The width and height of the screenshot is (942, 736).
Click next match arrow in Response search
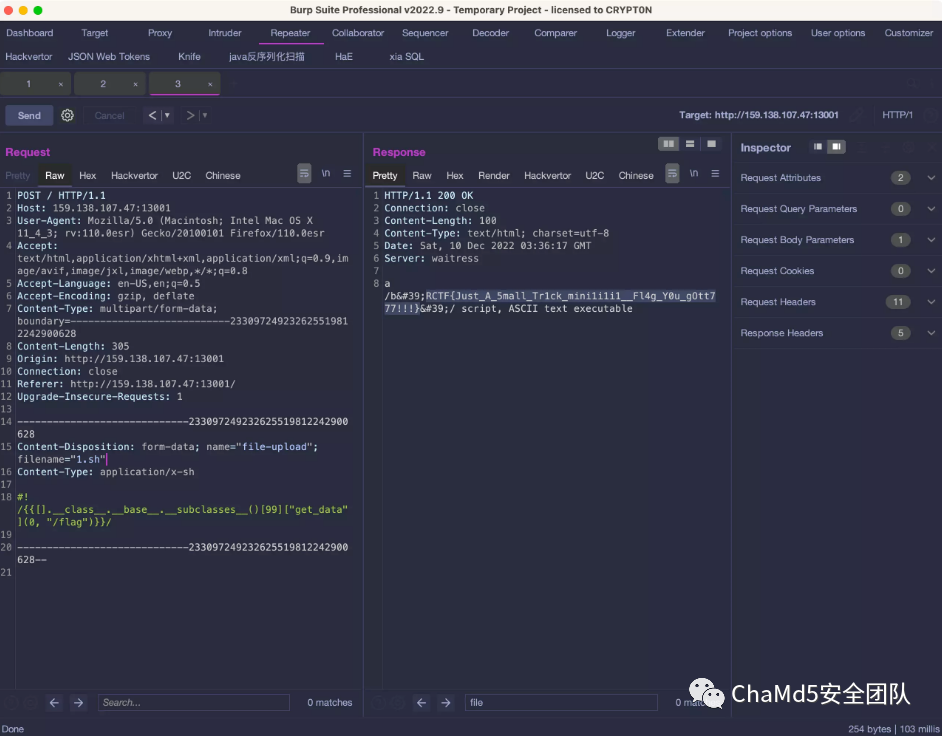pyautogui.click(x=446, y=702)
